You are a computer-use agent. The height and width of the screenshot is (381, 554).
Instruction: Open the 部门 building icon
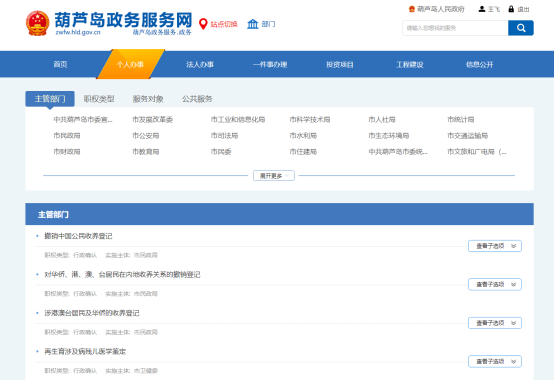click(253, 24)
